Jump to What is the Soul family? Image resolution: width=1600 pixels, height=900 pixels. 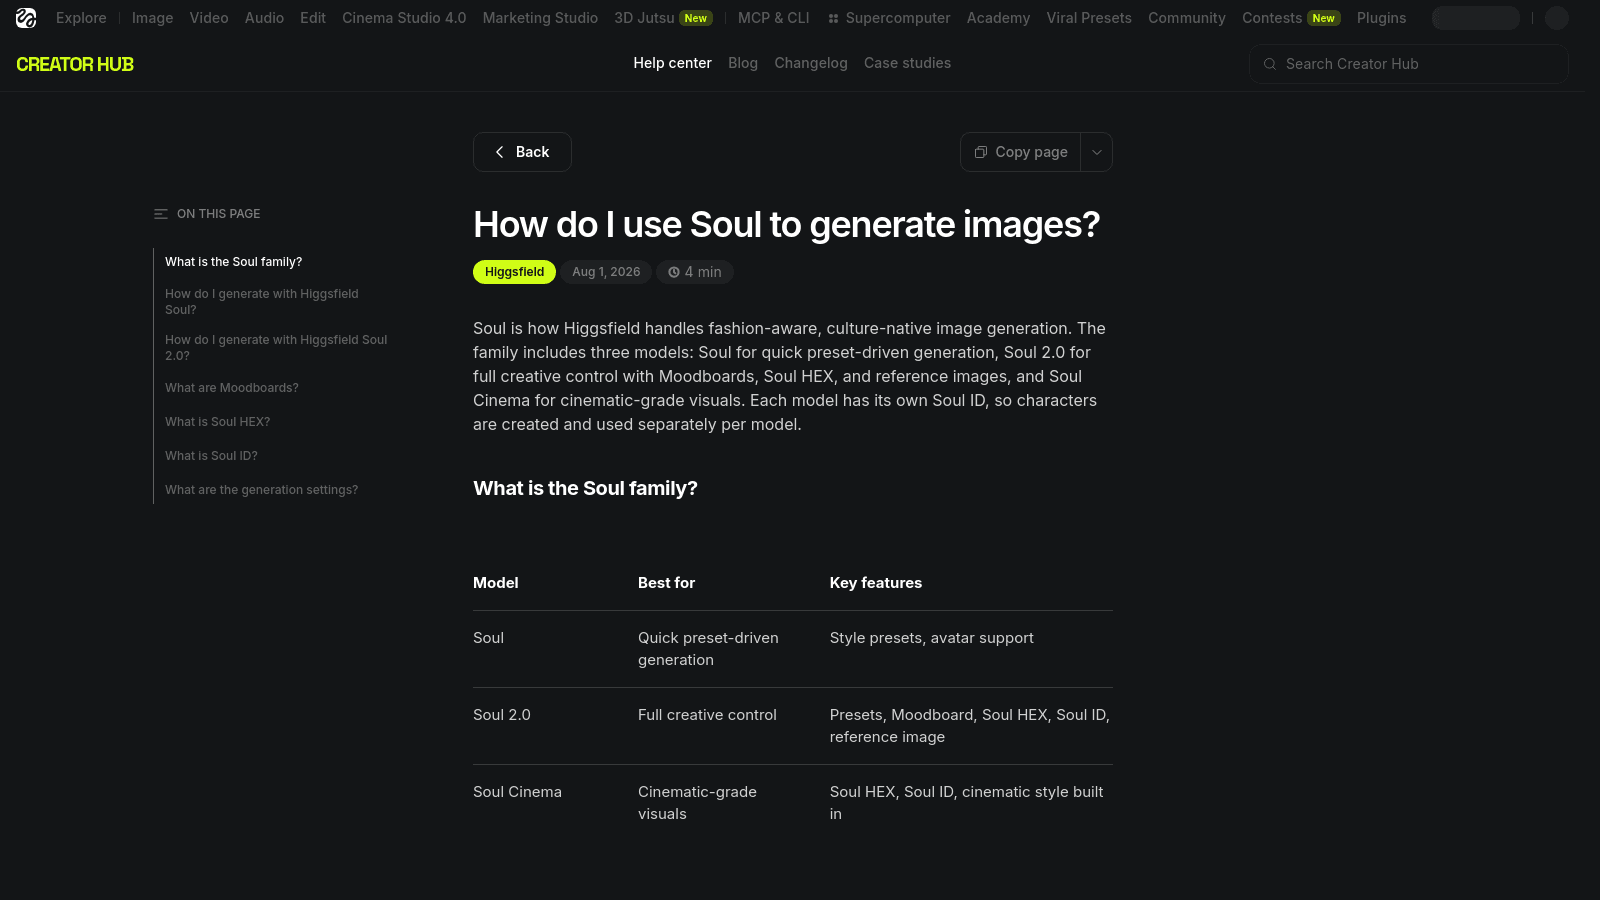coord(233,262)
